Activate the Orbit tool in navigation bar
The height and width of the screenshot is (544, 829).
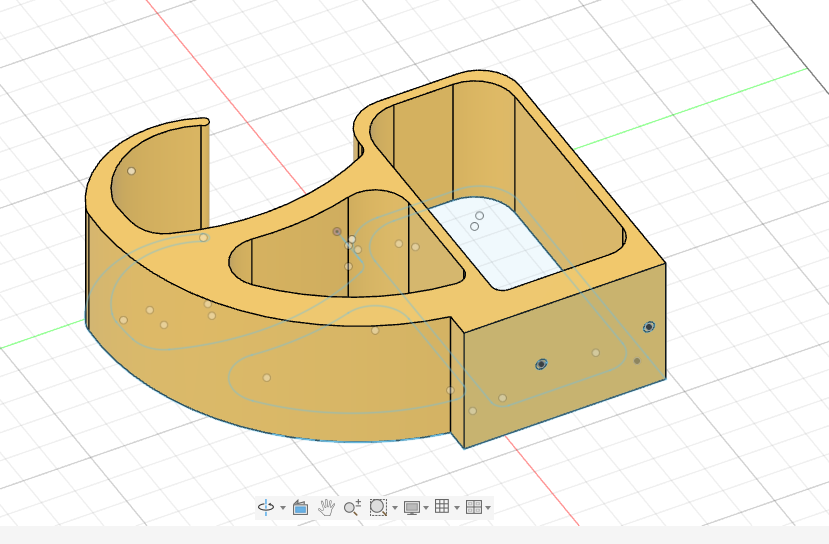point(266,507)
